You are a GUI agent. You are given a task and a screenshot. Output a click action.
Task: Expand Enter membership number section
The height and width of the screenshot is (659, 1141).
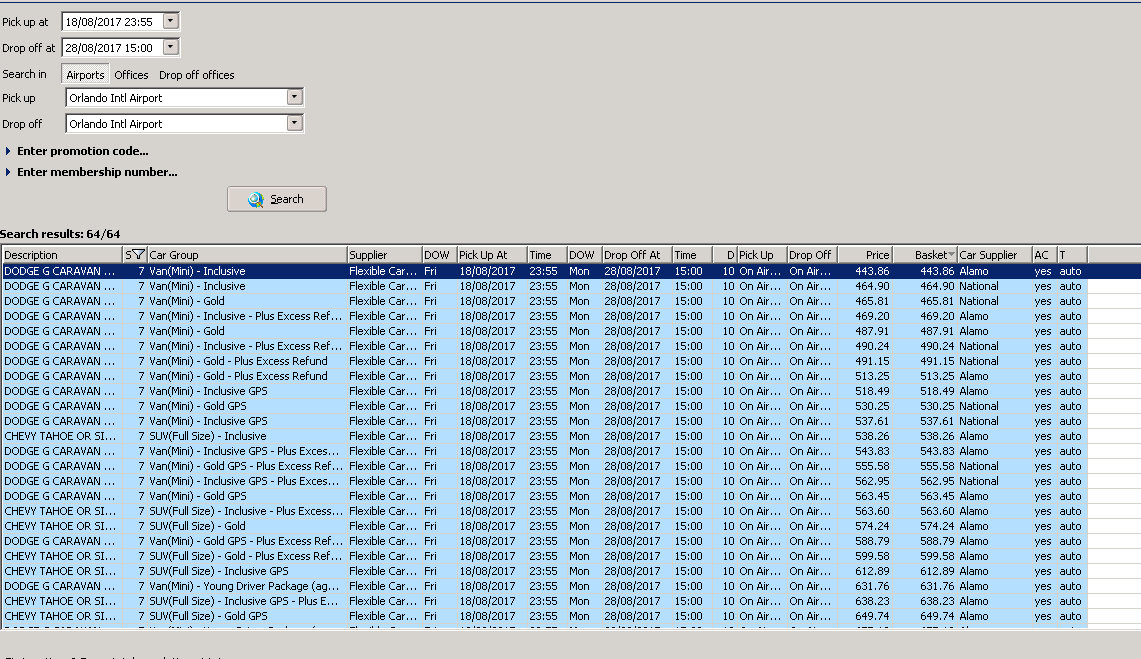coord(91,172)
